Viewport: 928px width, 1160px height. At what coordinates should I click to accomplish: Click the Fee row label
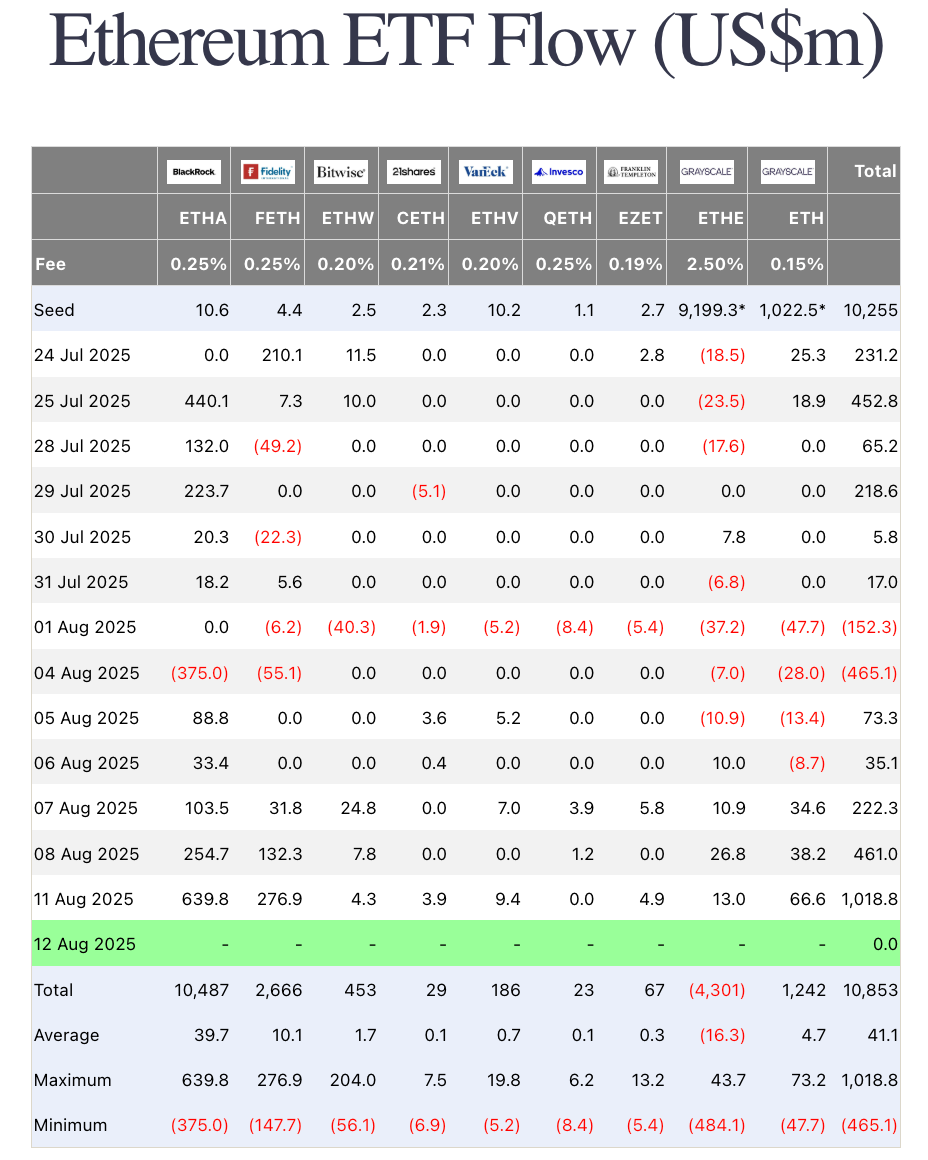tap(50, 264)
